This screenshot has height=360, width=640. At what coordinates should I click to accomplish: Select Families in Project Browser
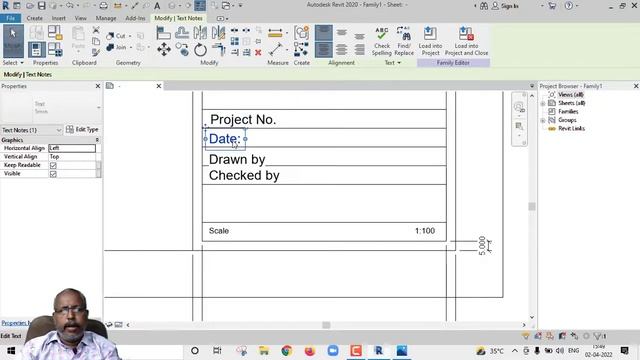tap(568, 111)
